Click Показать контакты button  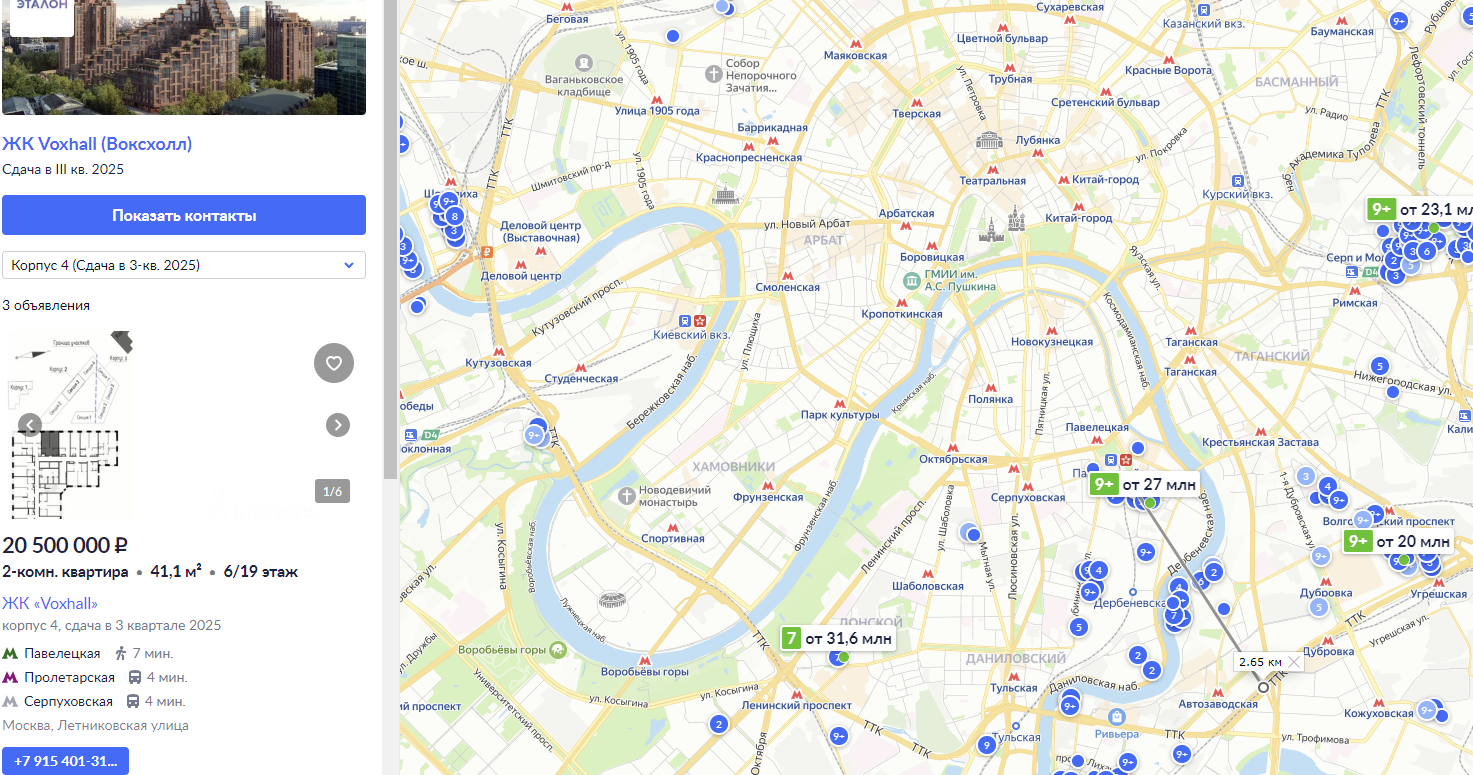pyautogui.click(x=184, y=215)
